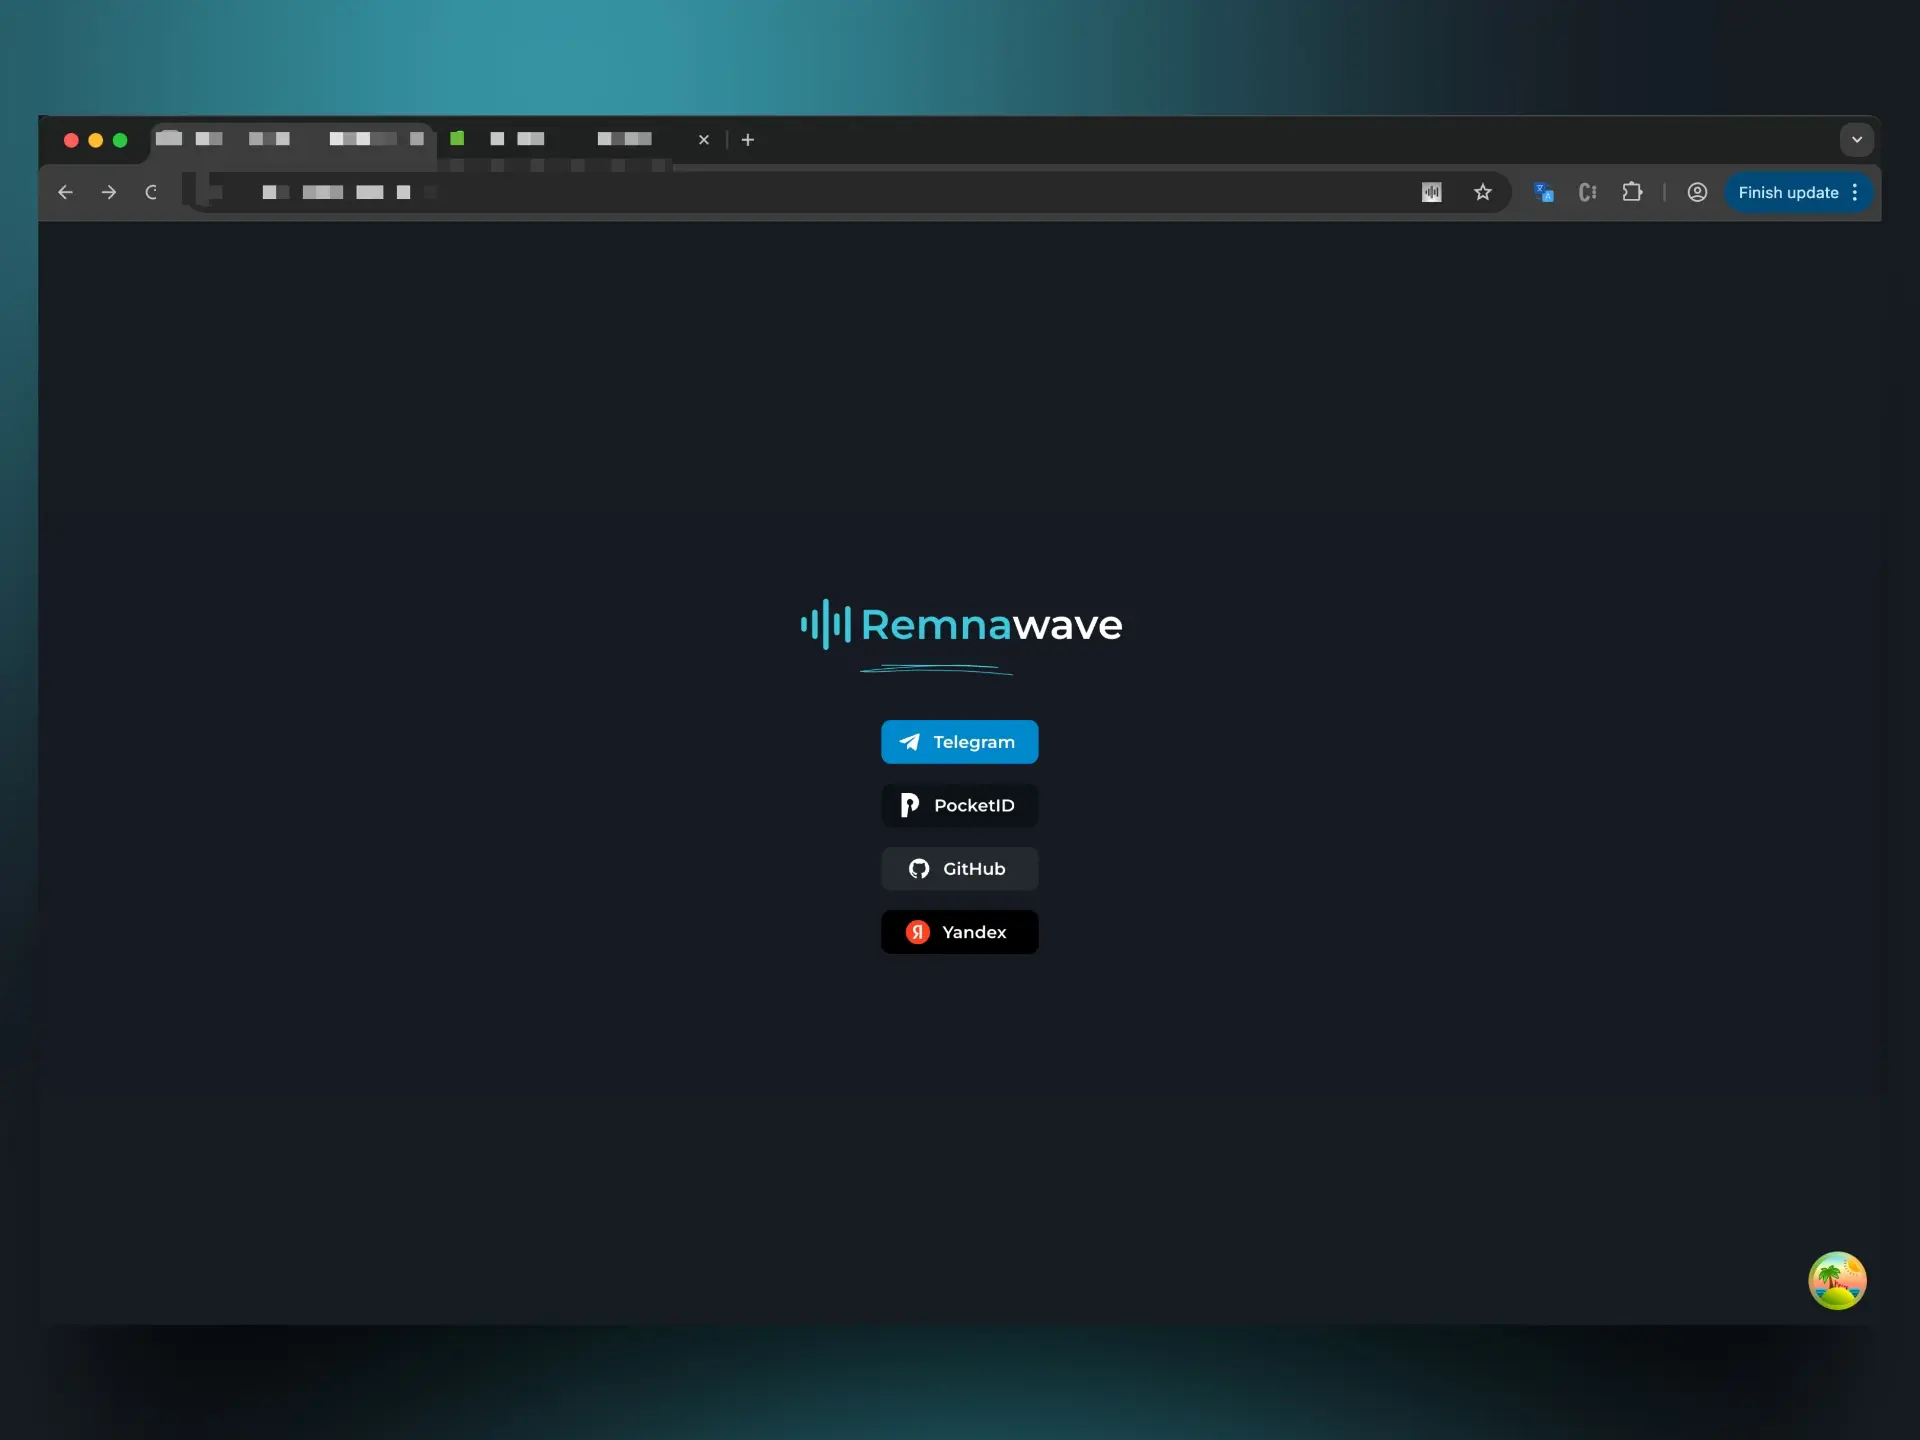Click the palm island icon in bottom-right corner
This screenshot has width=1920, height=1440.
click(x=1838, y=1280)
